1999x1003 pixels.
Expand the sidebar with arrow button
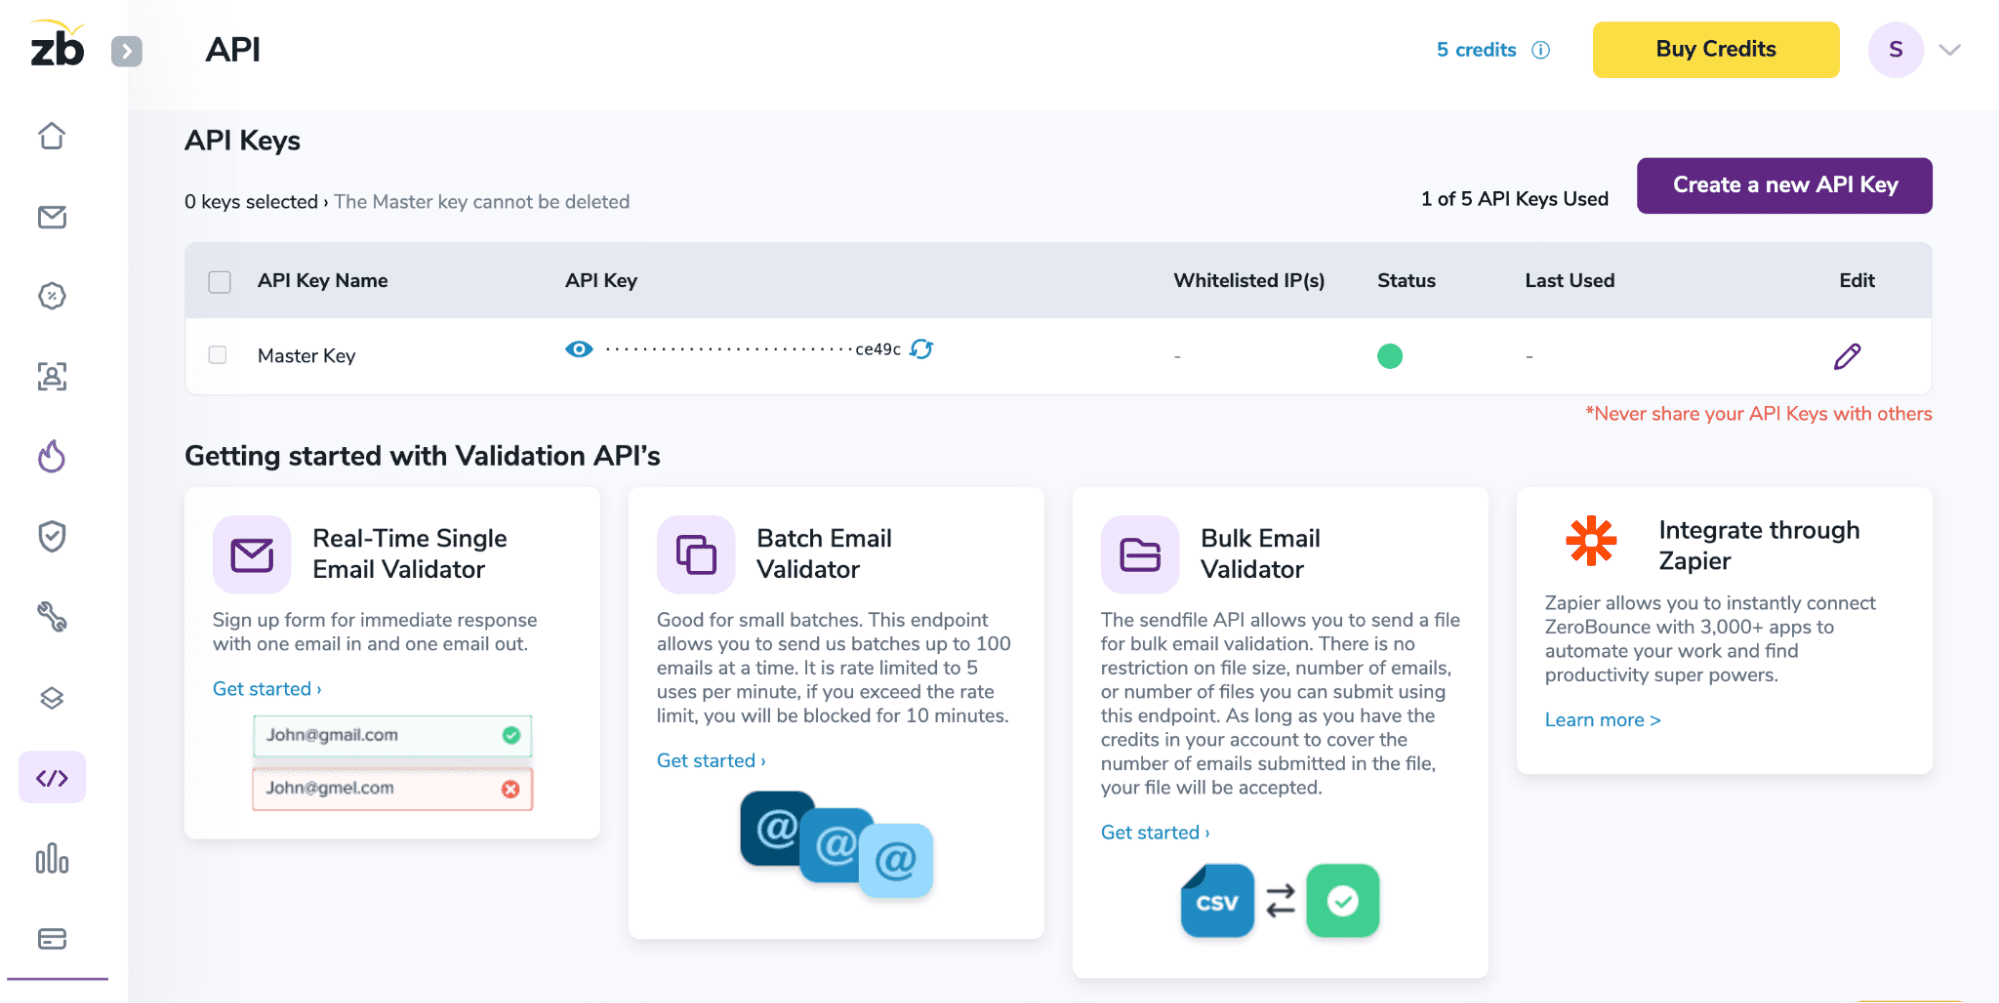pos(126,51)
